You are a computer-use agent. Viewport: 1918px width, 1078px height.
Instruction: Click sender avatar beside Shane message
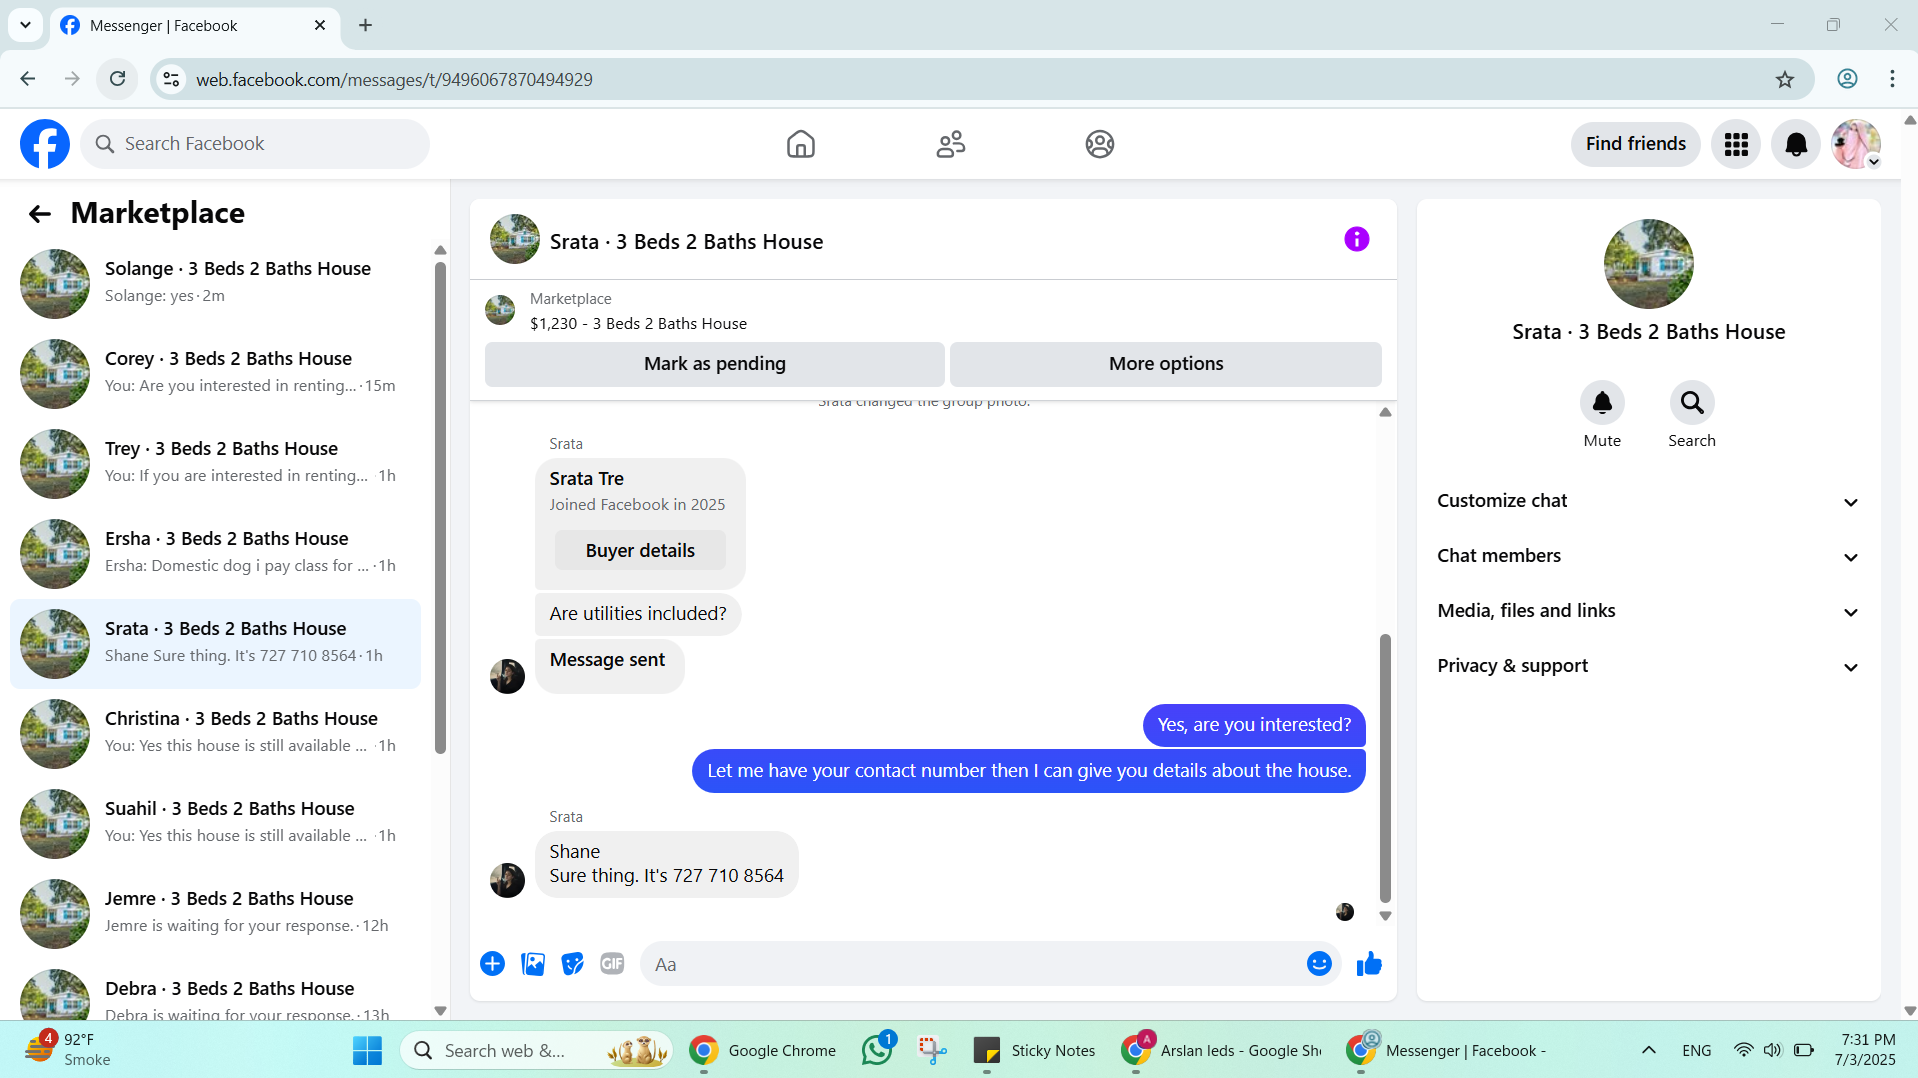click(x=507, y=880)
